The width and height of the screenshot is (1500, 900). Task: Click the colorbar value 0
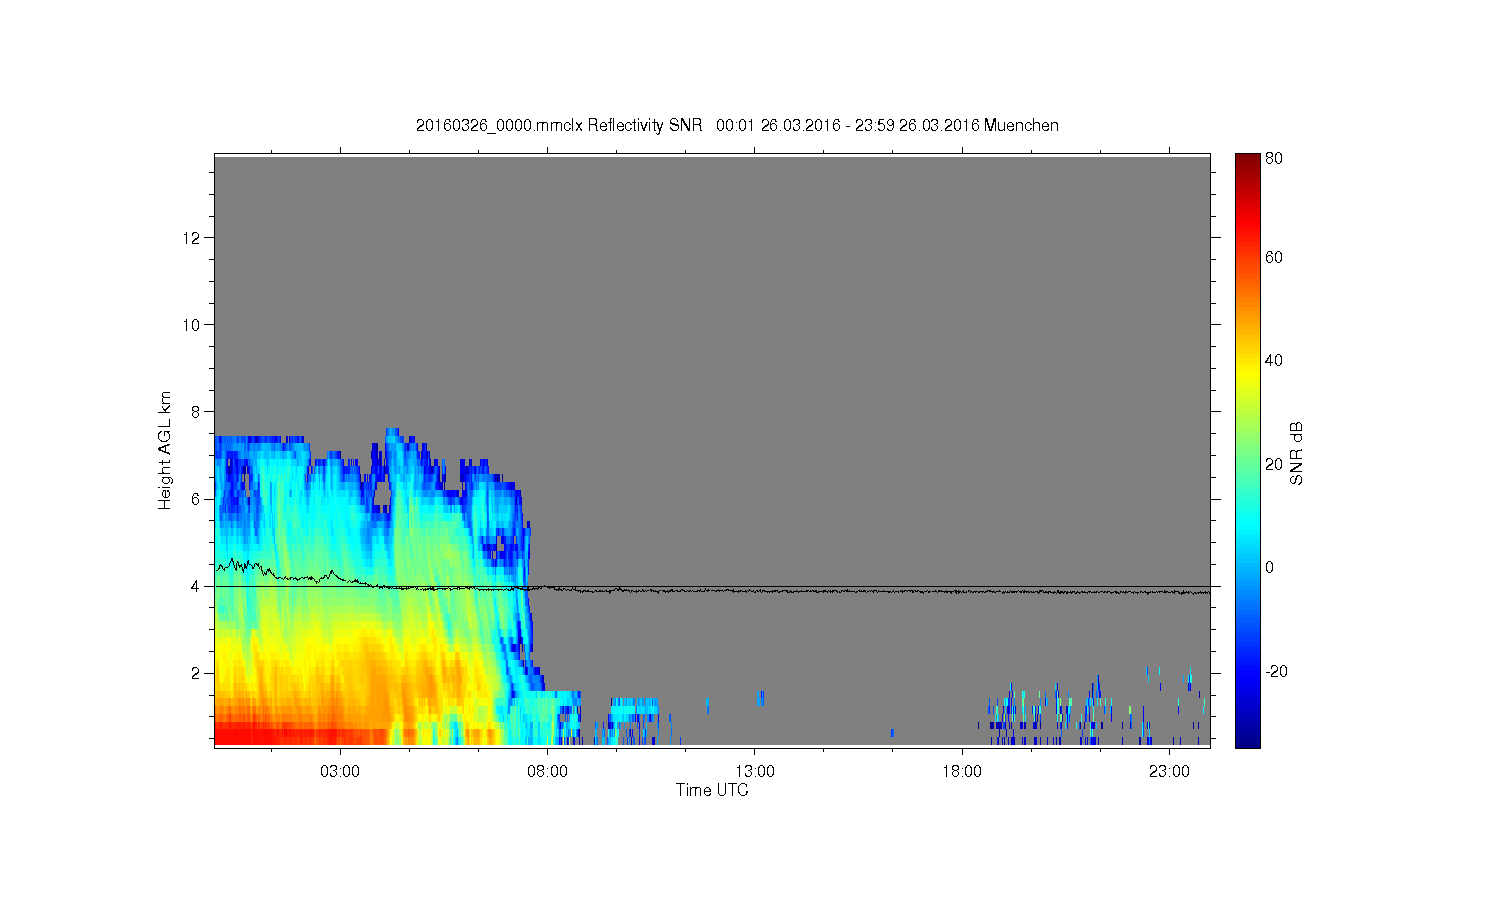(1270, 568)
